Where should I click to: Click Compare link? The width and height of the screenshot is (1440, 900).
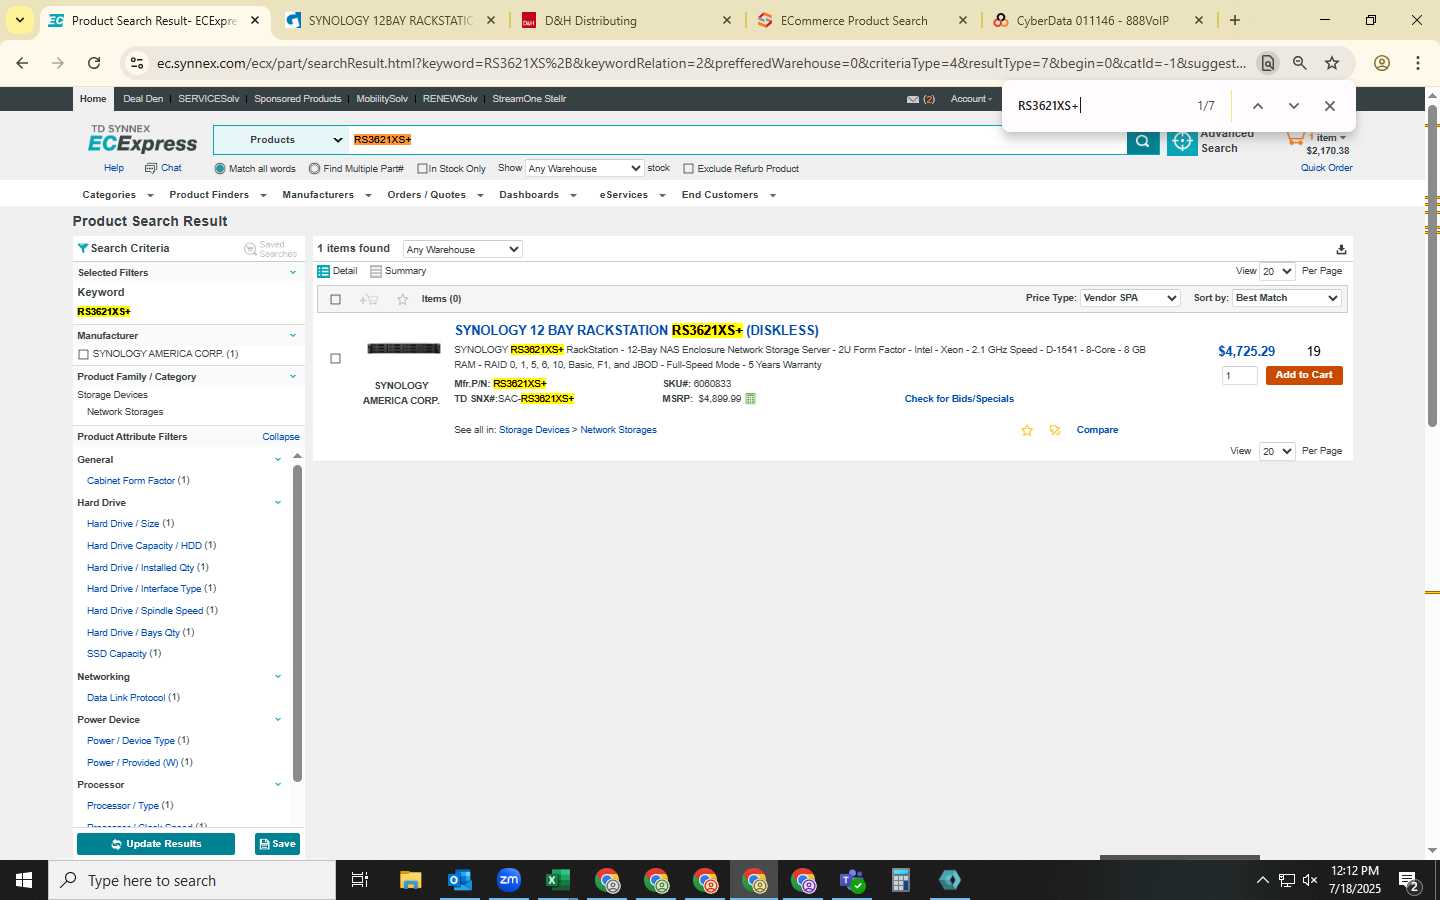[x=1097, y=430]
